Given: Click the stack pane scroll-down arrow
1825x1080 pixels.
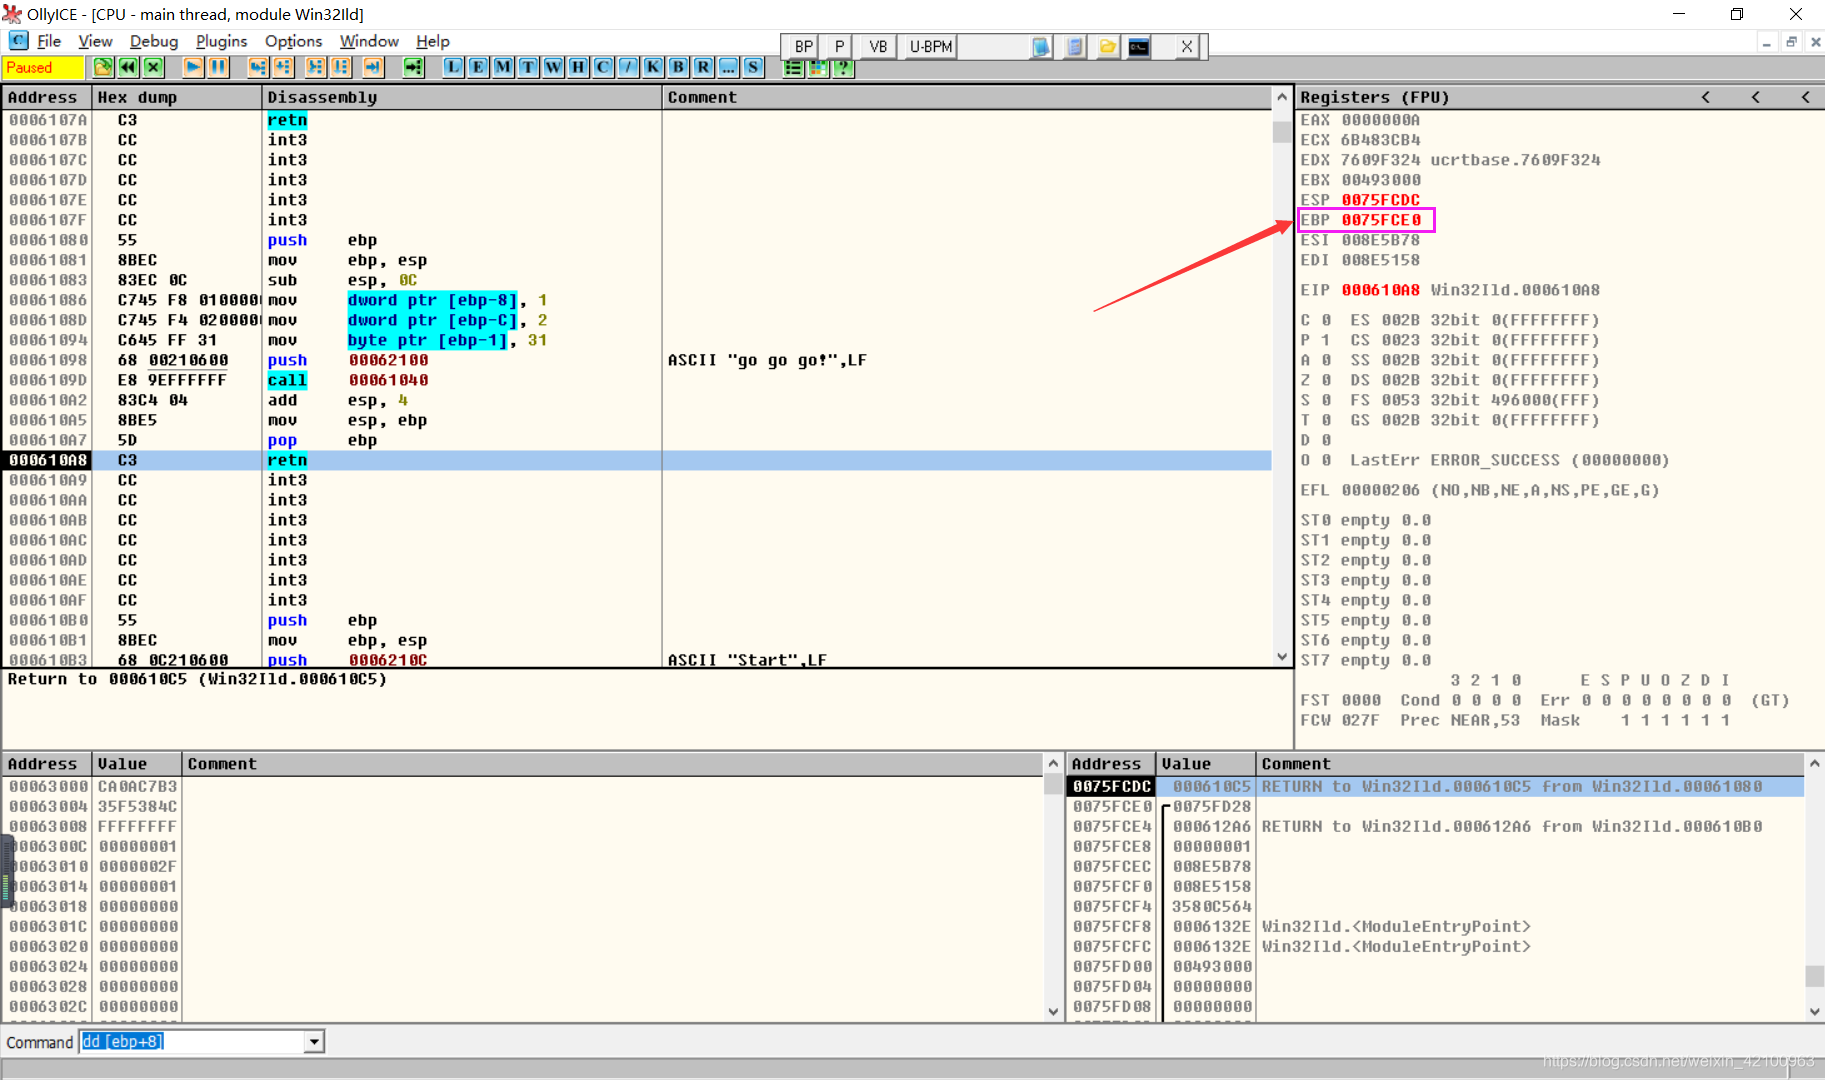Looking at the screenshot, I should (1815, 1011).
